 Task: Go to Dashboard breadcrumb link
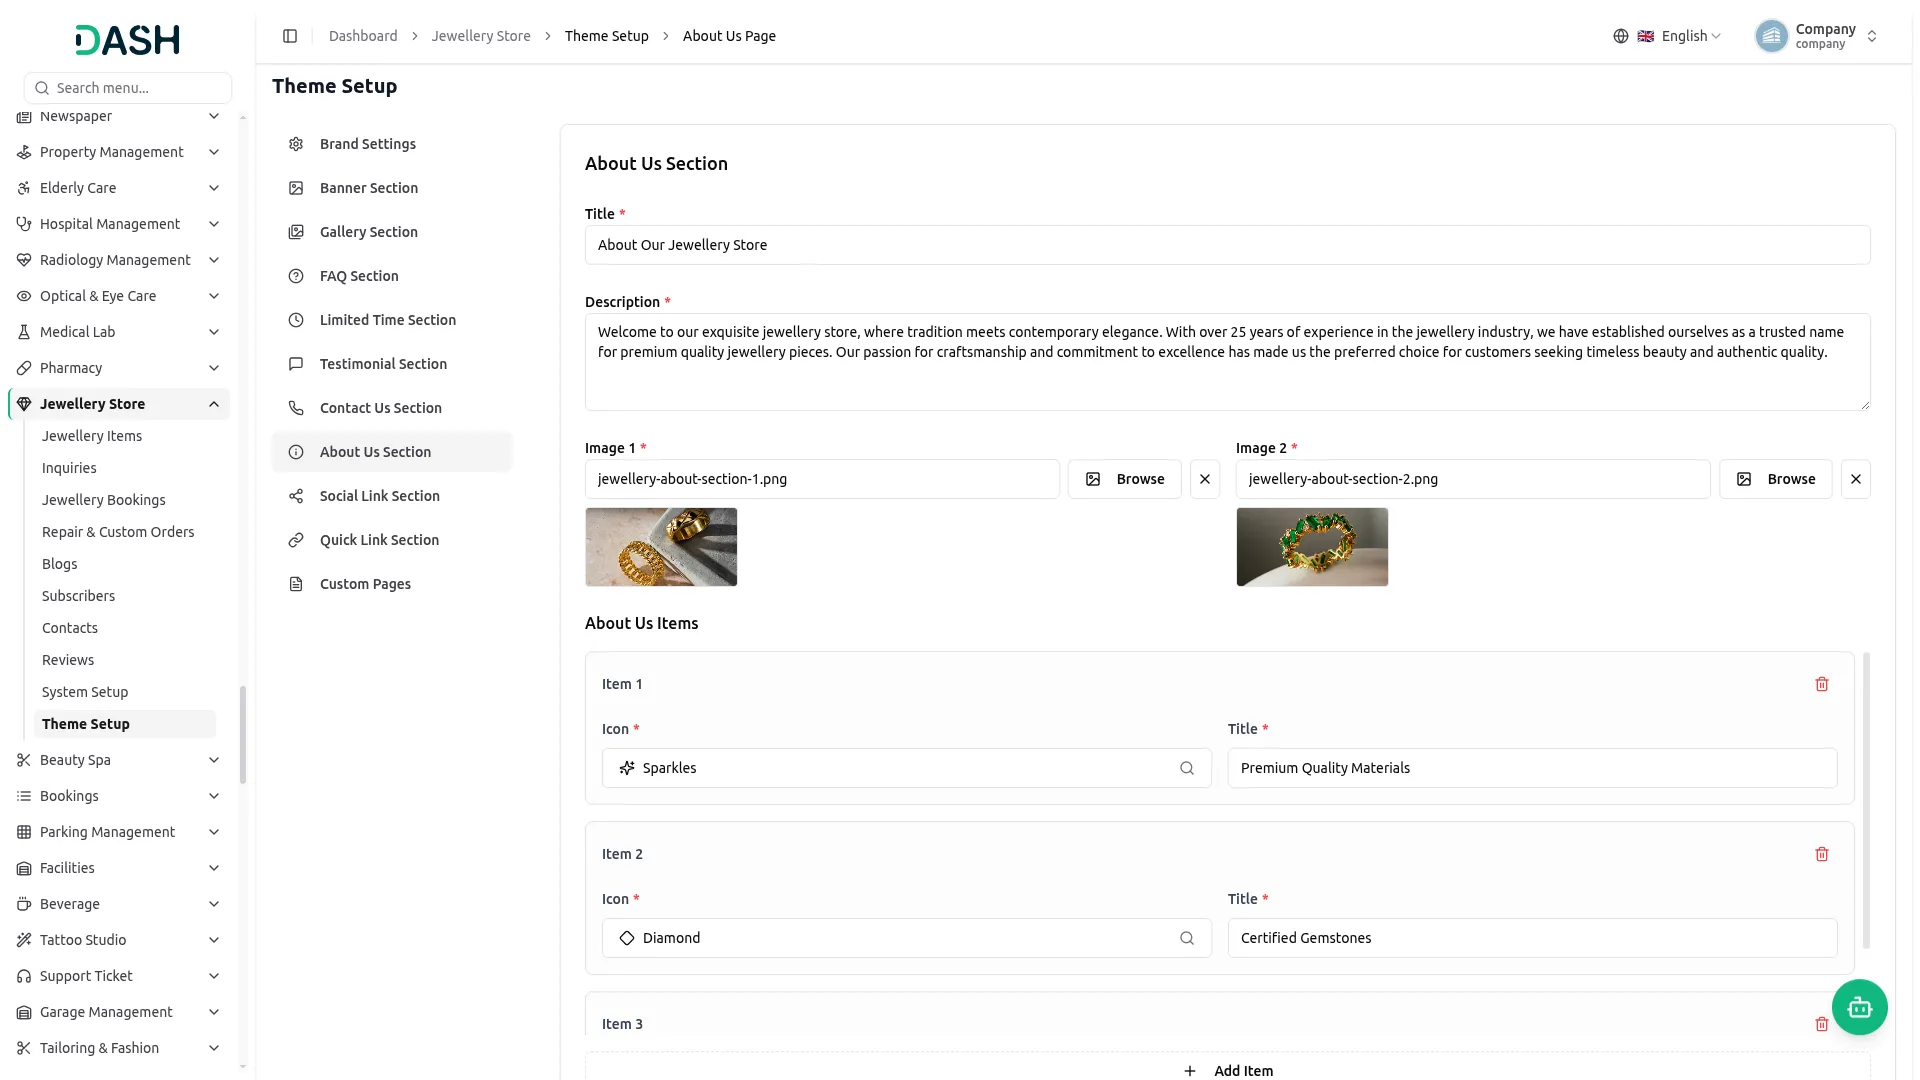(x=363, y=36)
